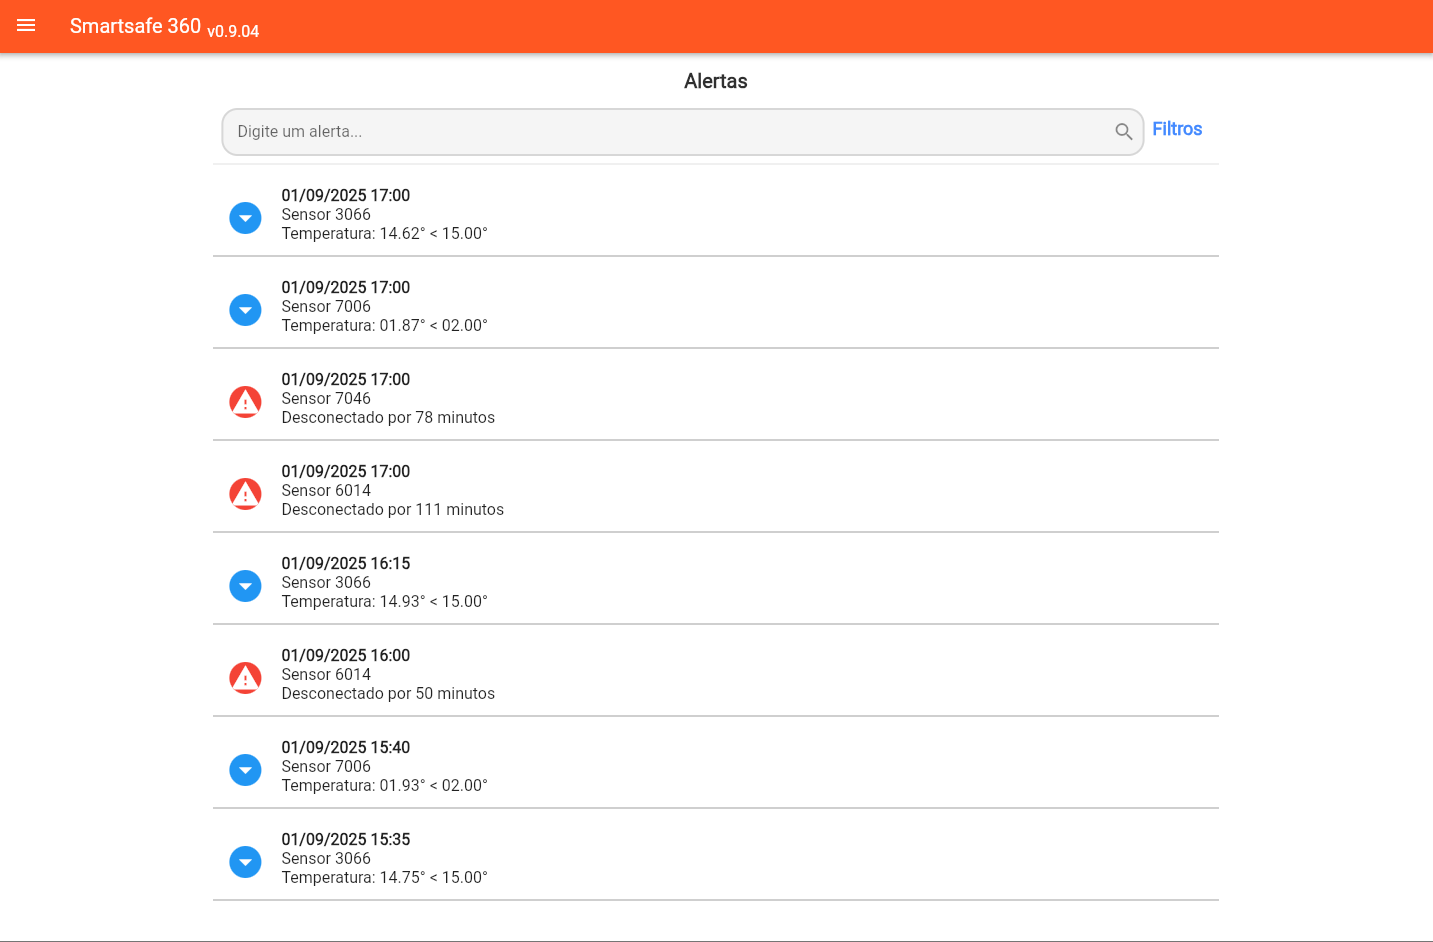1433x942 pixels.
Task: Click blue temperature icon for the 15:35 alert
Action: 245,862
